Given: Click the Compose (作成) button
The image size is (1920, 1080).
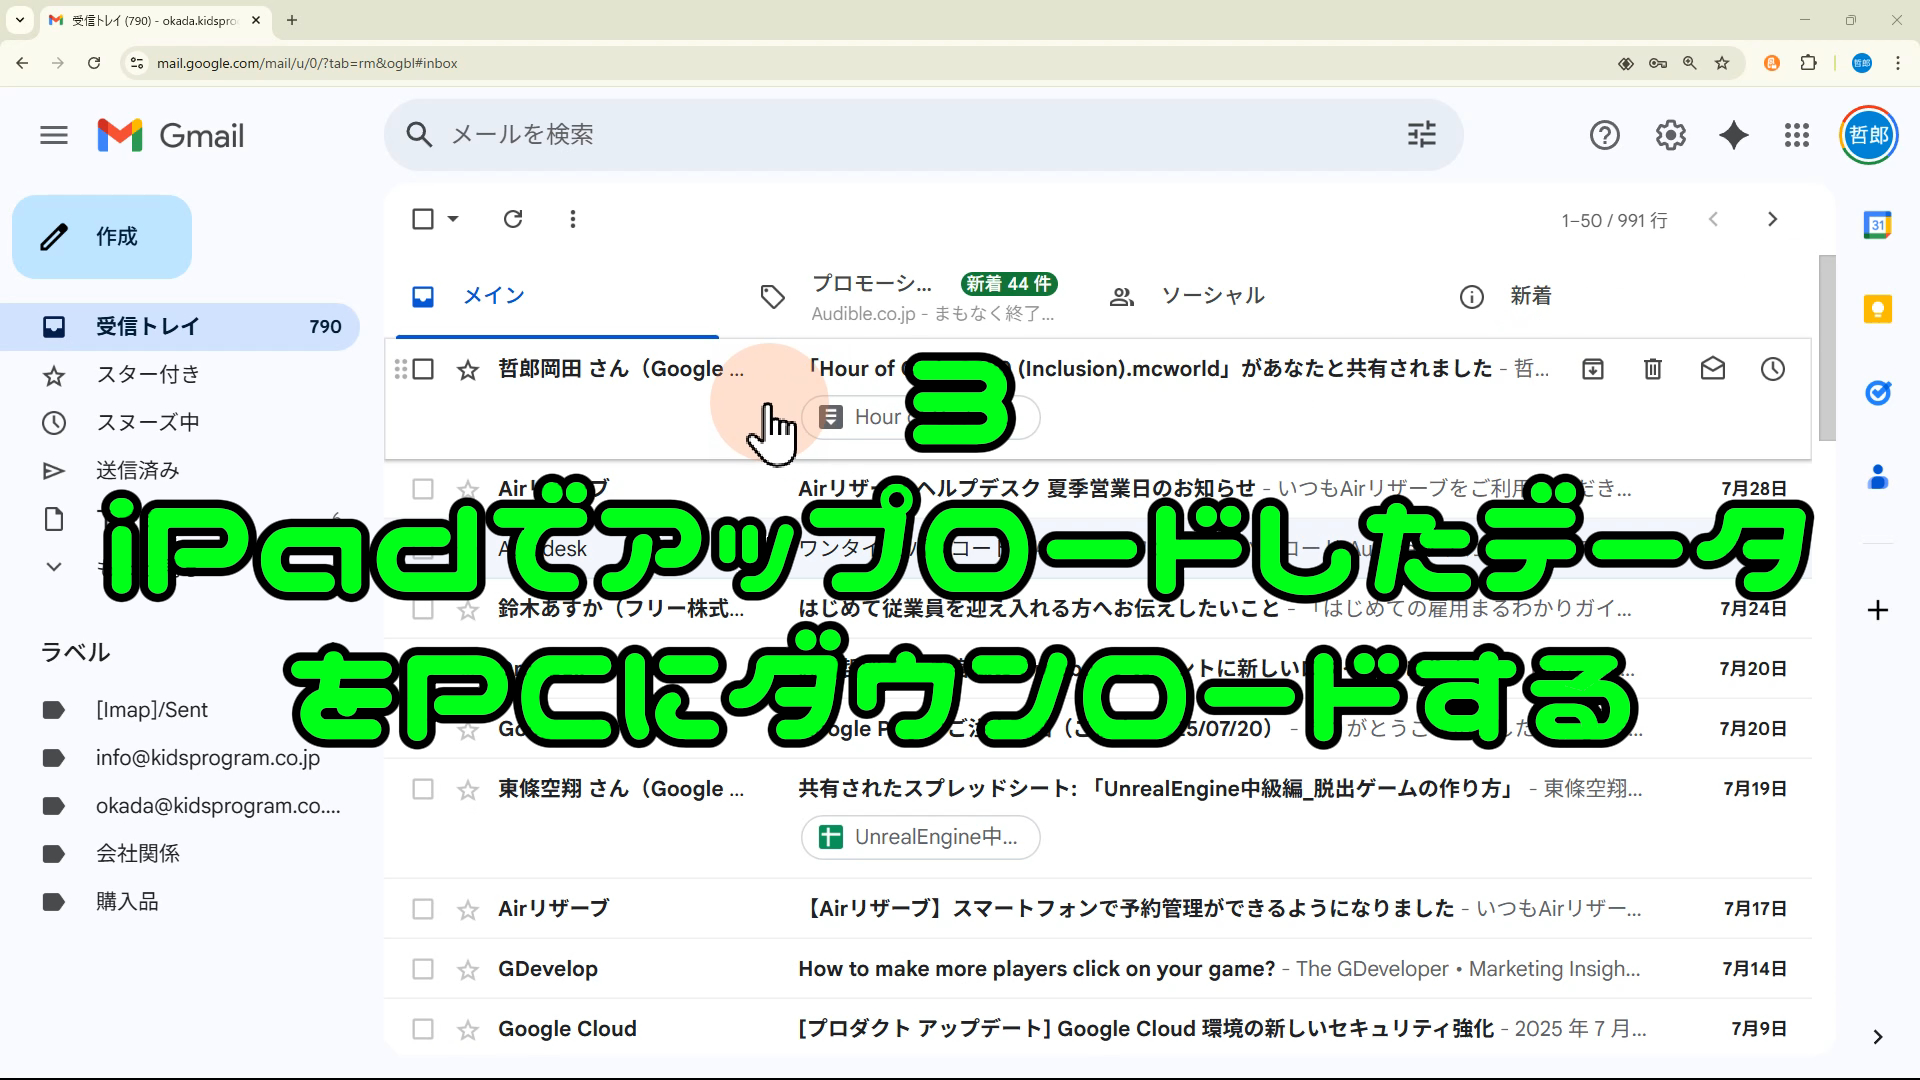Looking at the screenshot, I should tap(101, 237).
